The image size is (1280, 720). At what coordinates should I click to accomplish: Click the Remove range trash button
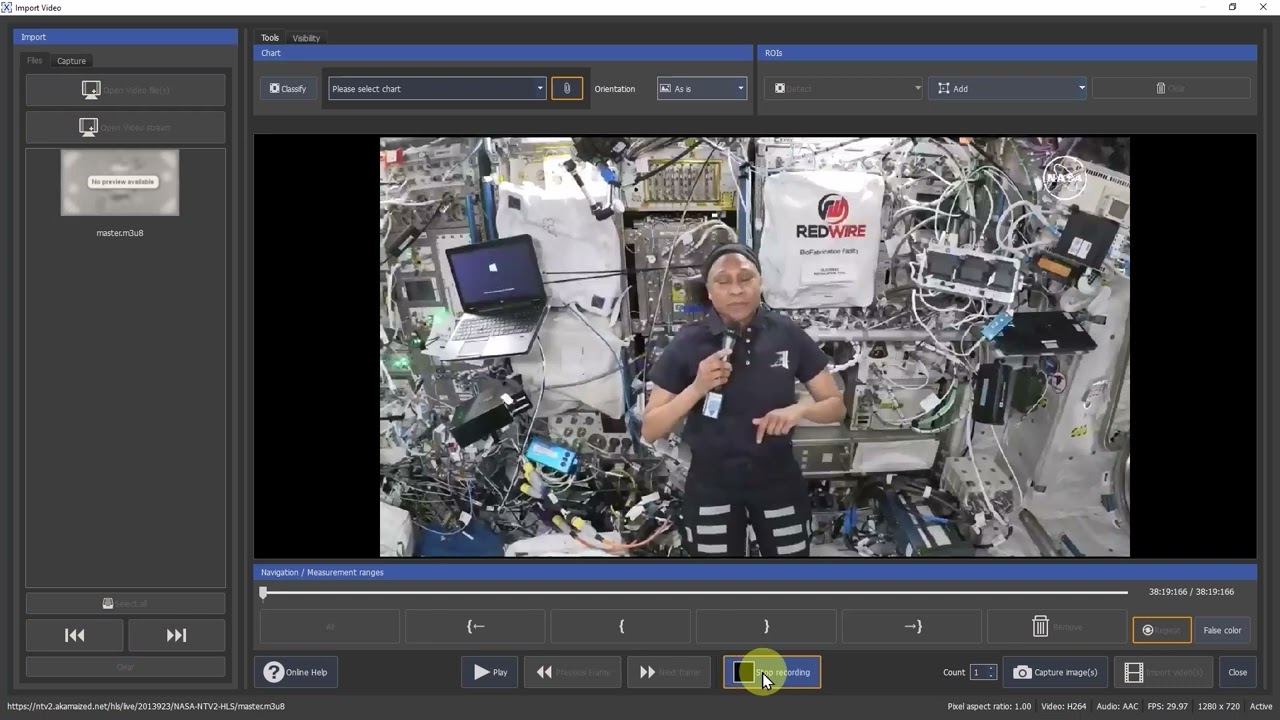1057,627
